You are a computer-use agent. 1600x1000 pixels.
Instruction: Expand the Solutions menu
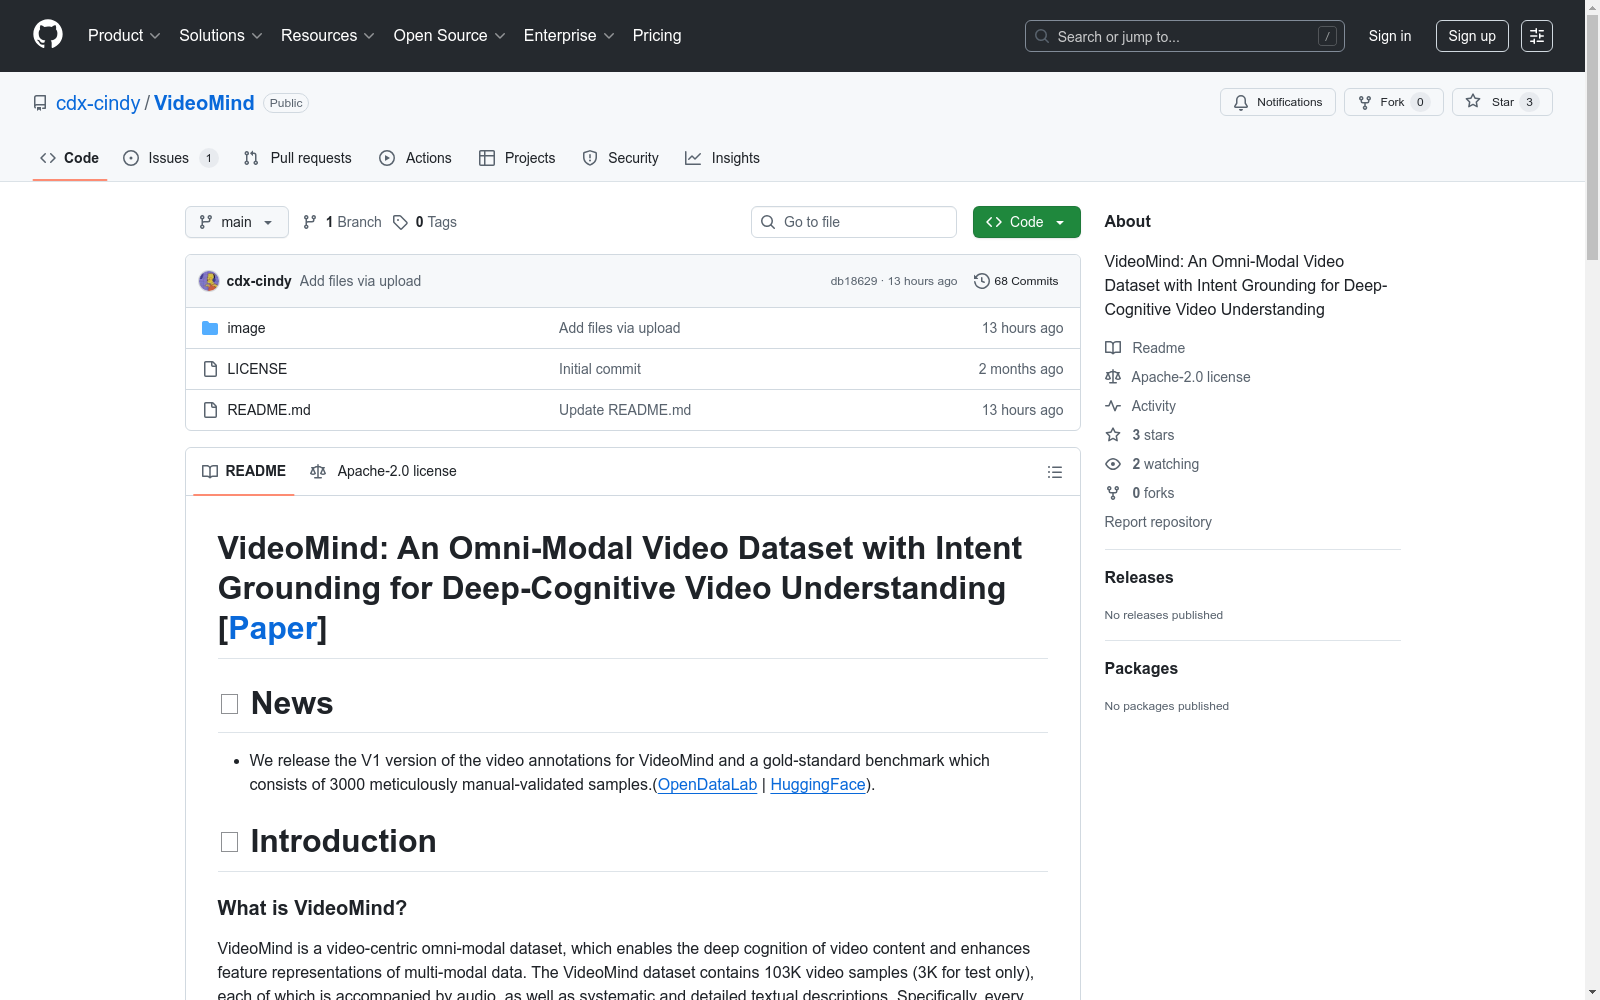click(x=221, y=35)
